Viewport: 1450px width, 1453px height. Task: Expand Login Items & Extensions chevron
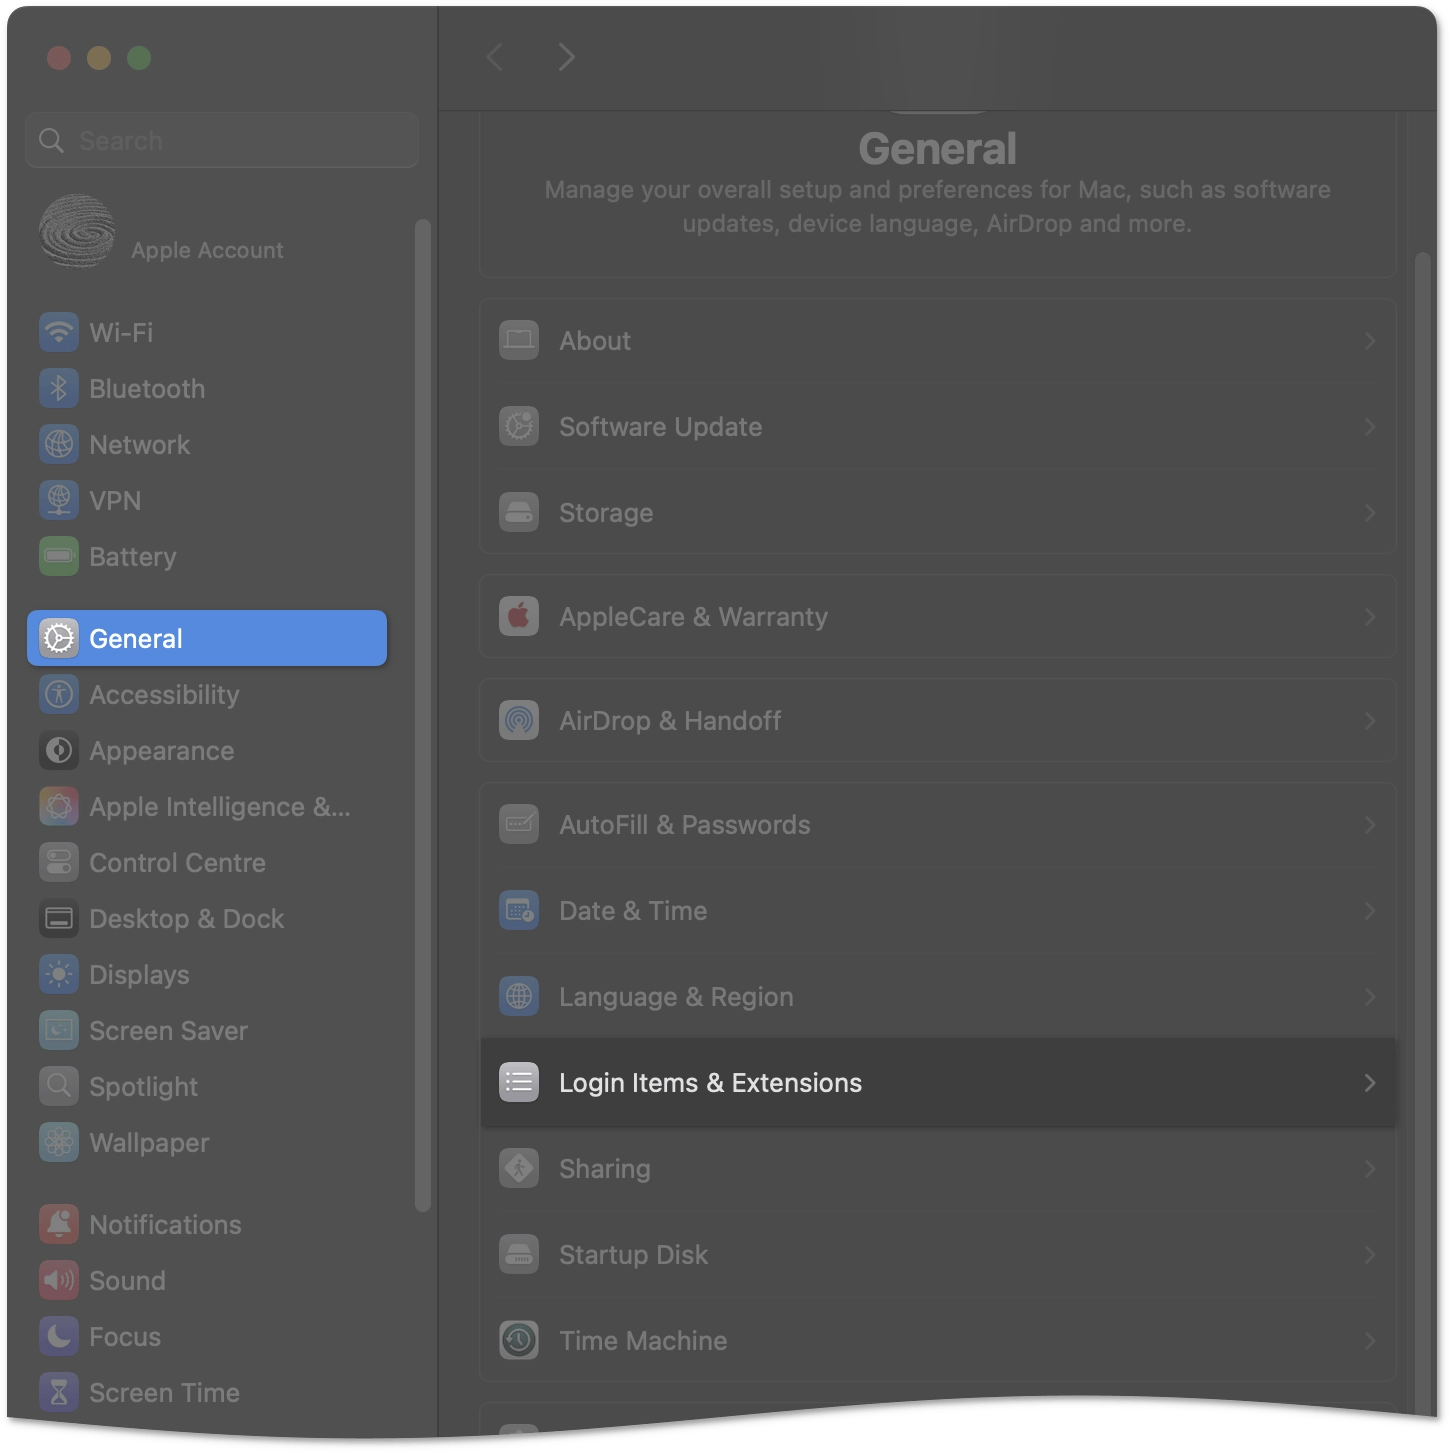pyautogui.click(x=1370, y=1083)
